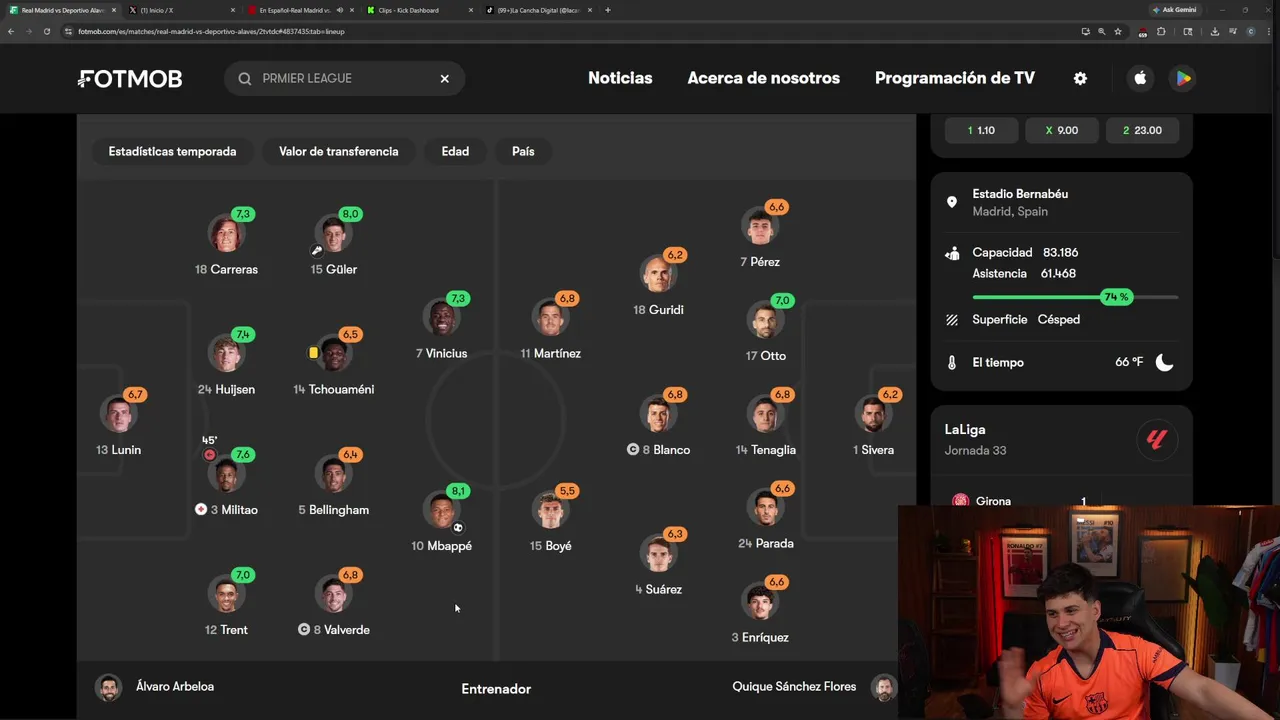
Task: Click Suárez player photo
Action: (659, 554)
